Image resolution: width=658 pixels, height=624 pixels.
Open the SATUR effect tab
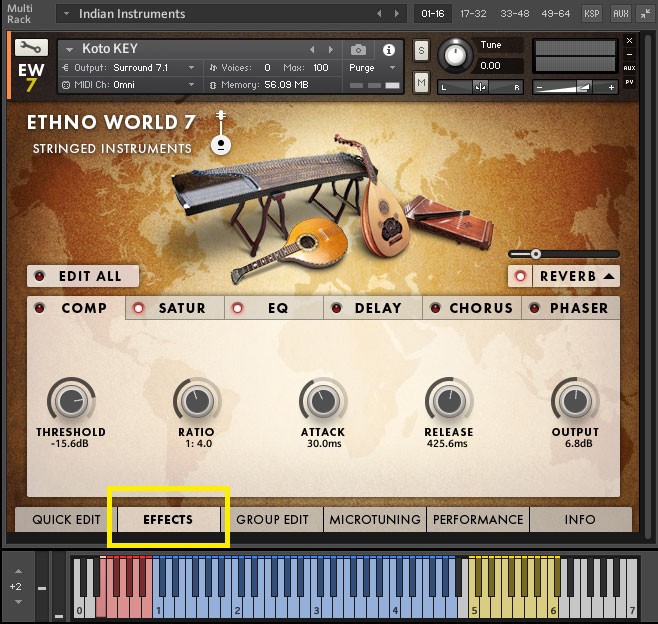pos(182,308)
